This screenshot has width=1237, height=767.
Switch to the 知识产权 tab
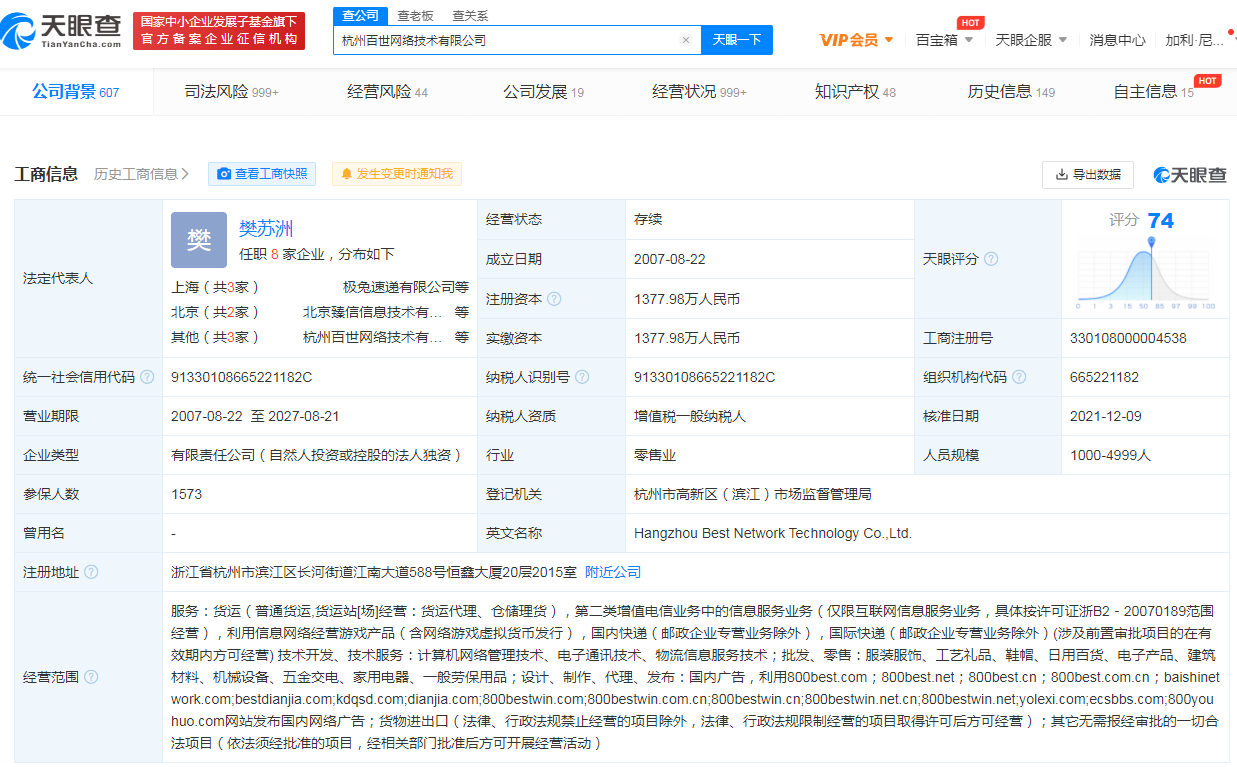click(855, 92)
